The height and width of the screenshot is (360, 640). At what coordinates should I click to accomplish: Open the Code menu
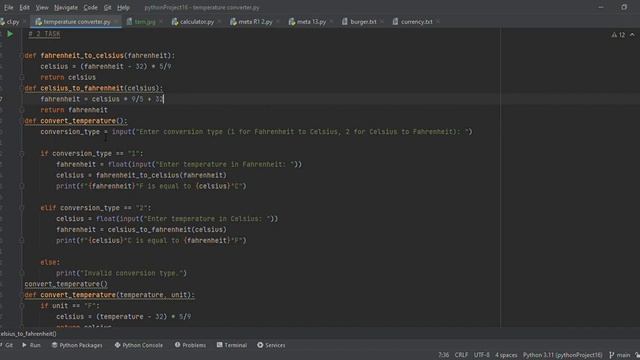click(90, 7)
